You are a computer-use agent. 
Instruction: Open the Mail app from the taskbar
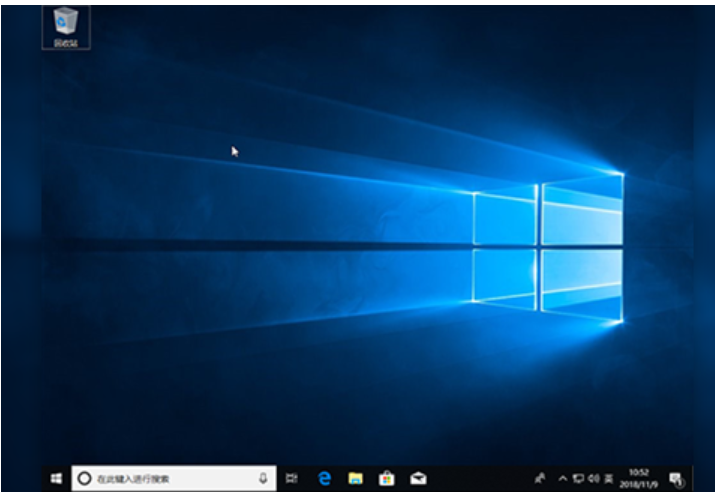pyautogui.click(x=414, y=479)
